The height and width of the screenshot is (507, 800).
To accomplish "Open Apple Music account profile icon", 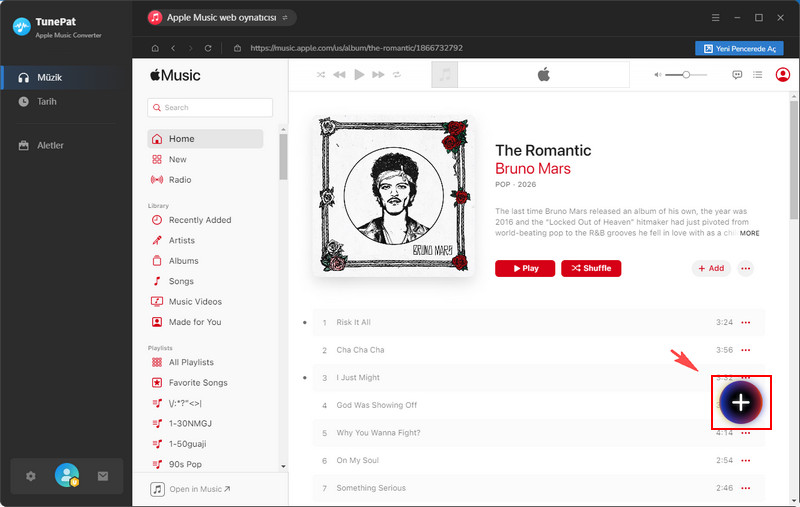I will coord(782,75).
